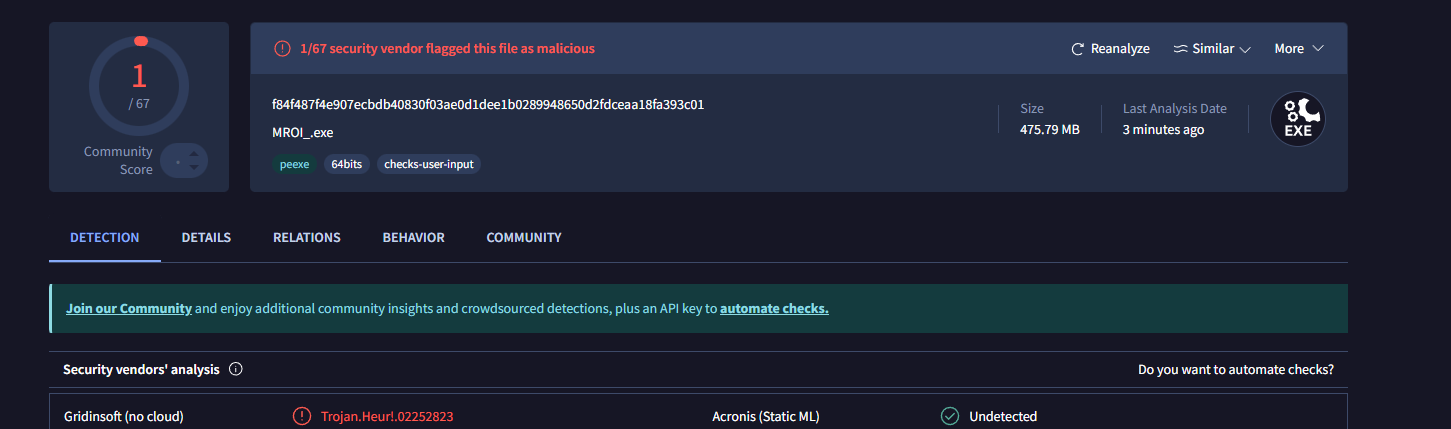This screenshot has width=1451, height=429.
Task: Click the automate checks link
Action: click(x=774, y=308)
